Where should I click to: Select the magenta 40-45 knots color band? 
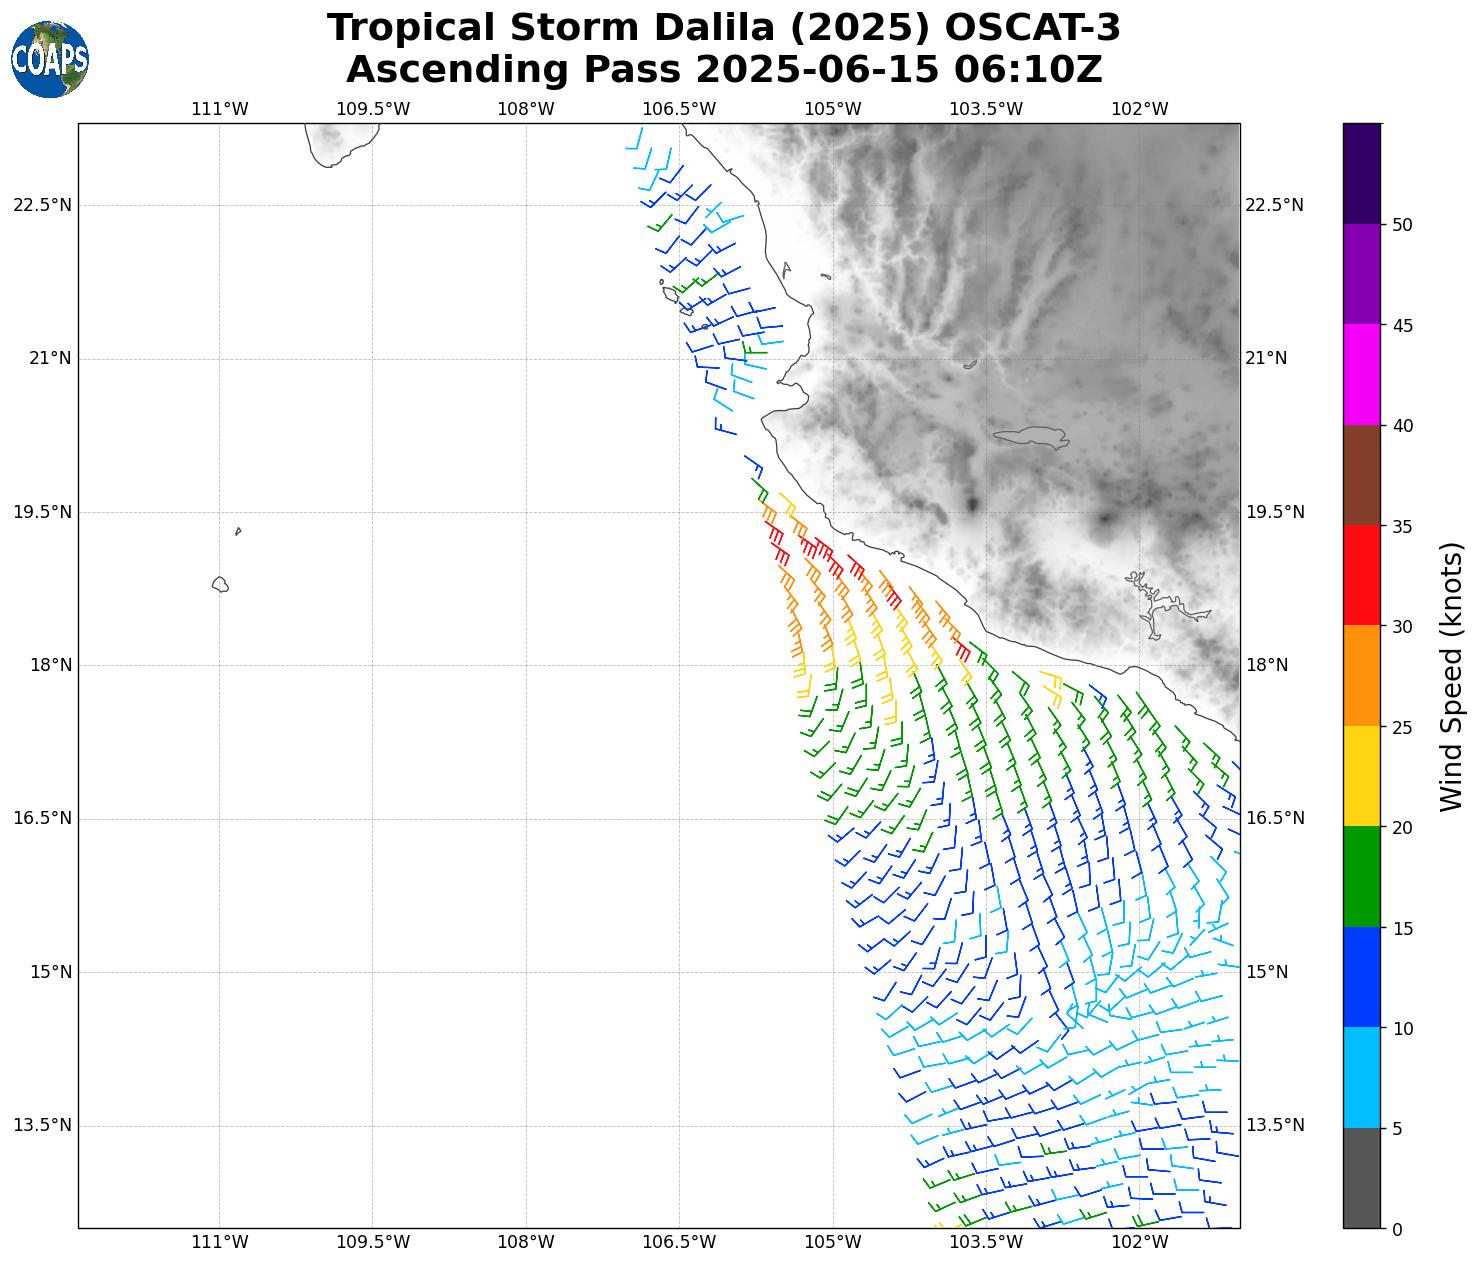(1361, 375)
